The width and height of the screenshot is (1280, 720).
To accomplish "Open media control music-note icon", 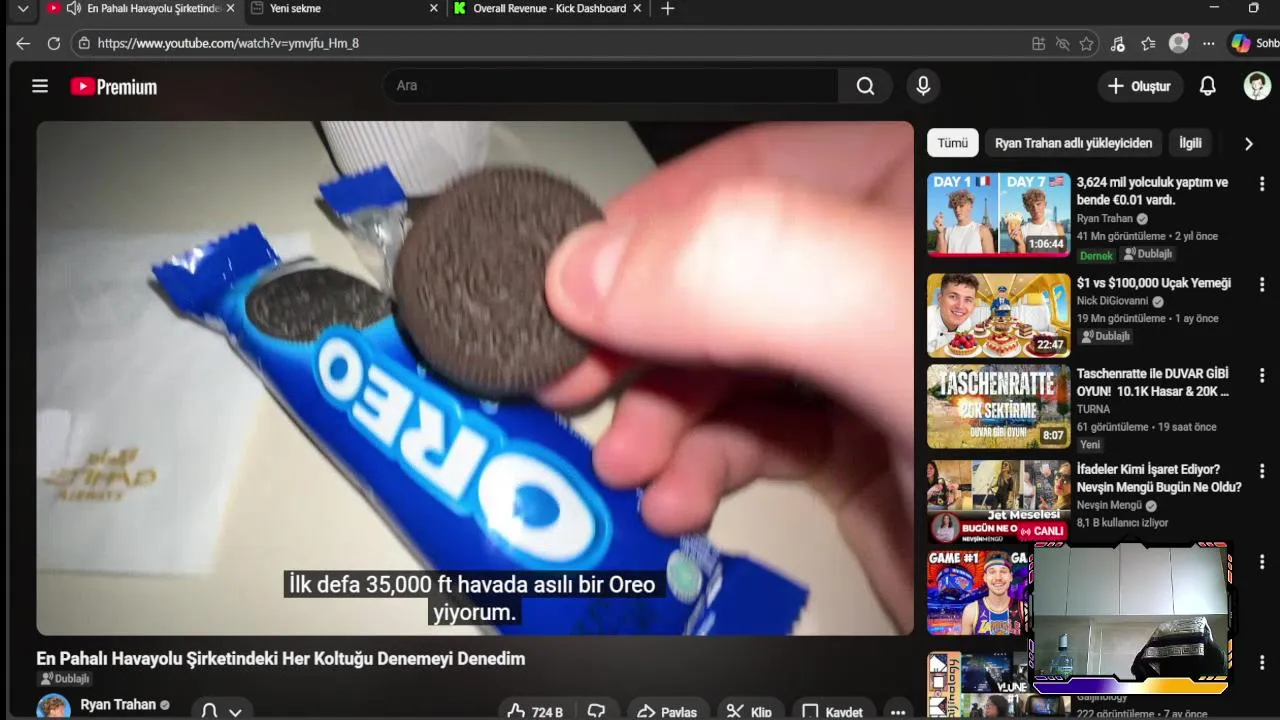I will click(x=1118, y=44).
